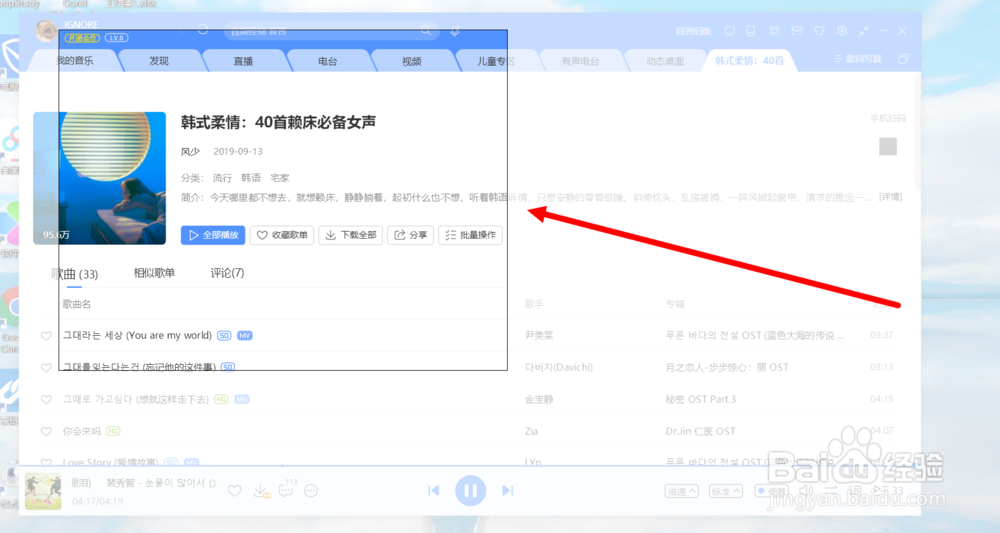Click the playlist cover thumbnail

99,178
